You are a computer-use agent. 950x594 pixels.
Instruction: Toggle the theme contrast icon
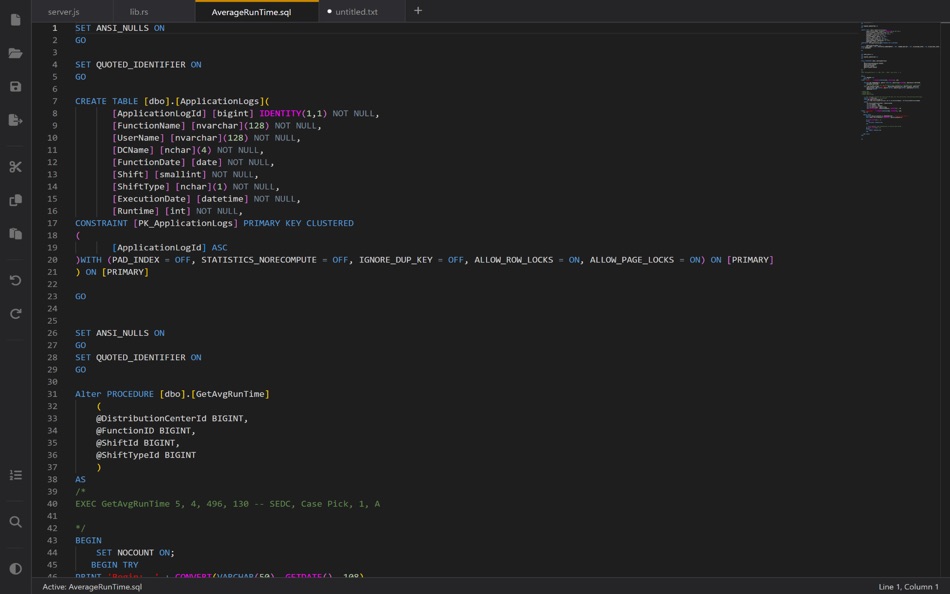(16, 569)
